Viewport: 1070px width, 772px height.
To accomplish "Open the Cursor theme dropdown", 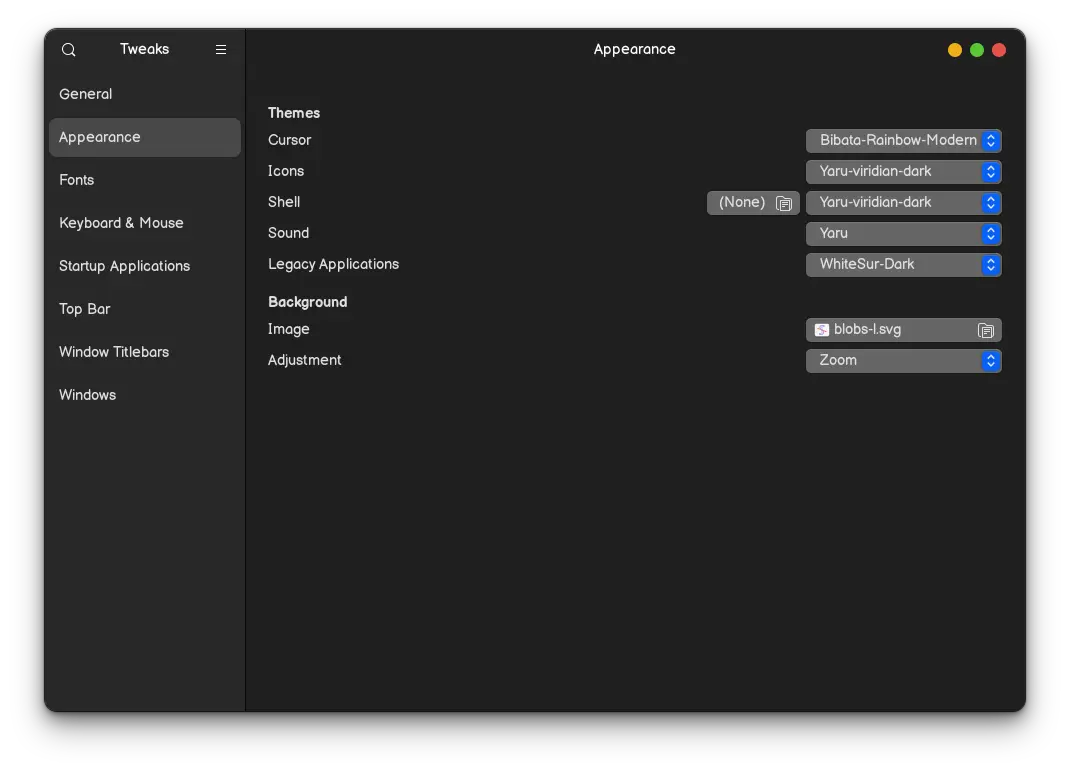I will [903, 141].
